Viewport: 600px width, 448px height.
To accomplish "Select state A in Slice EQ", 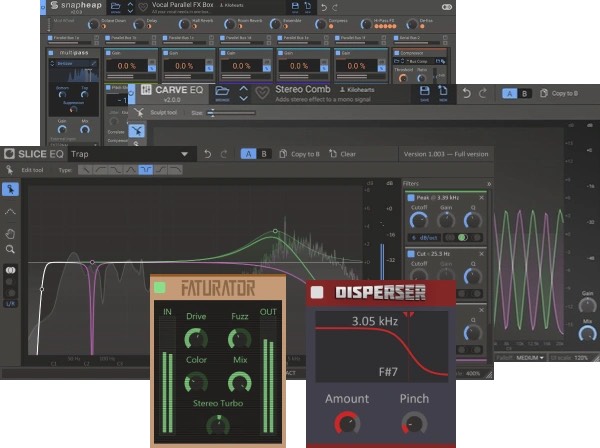I will pos(248,154).
